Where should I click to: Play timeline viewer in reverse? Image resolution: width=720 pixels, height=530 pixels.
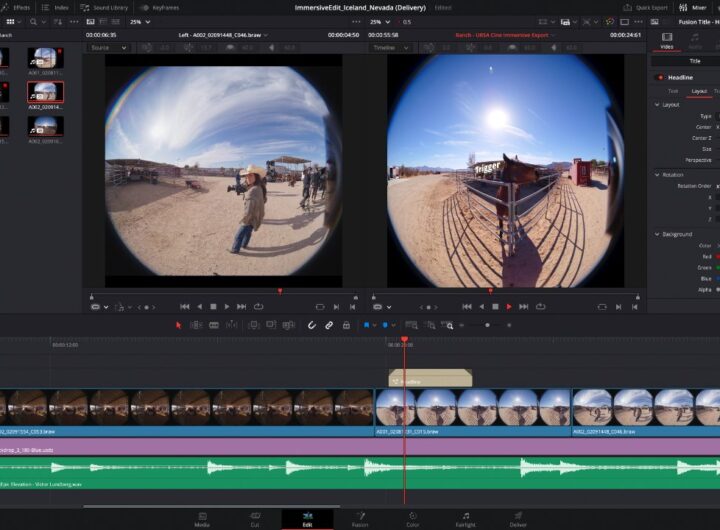click(481, 306)
